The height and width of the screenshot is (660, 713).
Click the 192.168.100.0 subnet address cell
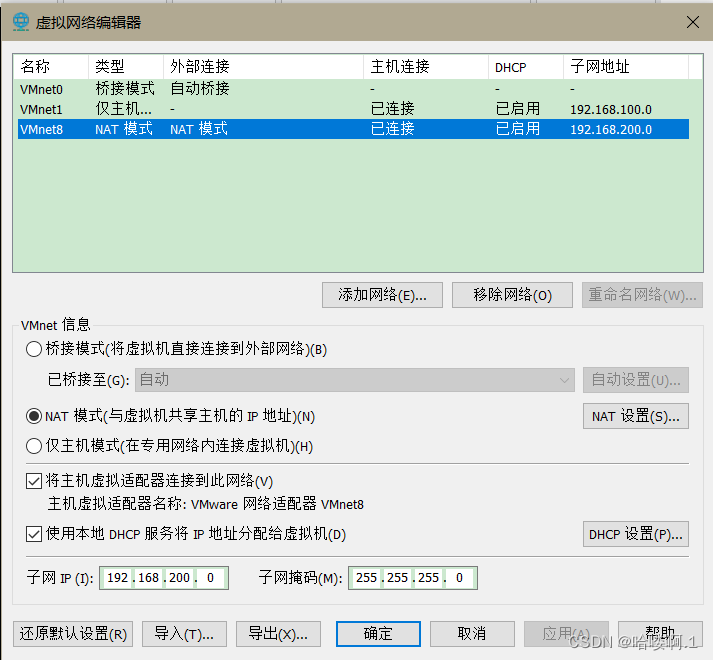point(611,110)
